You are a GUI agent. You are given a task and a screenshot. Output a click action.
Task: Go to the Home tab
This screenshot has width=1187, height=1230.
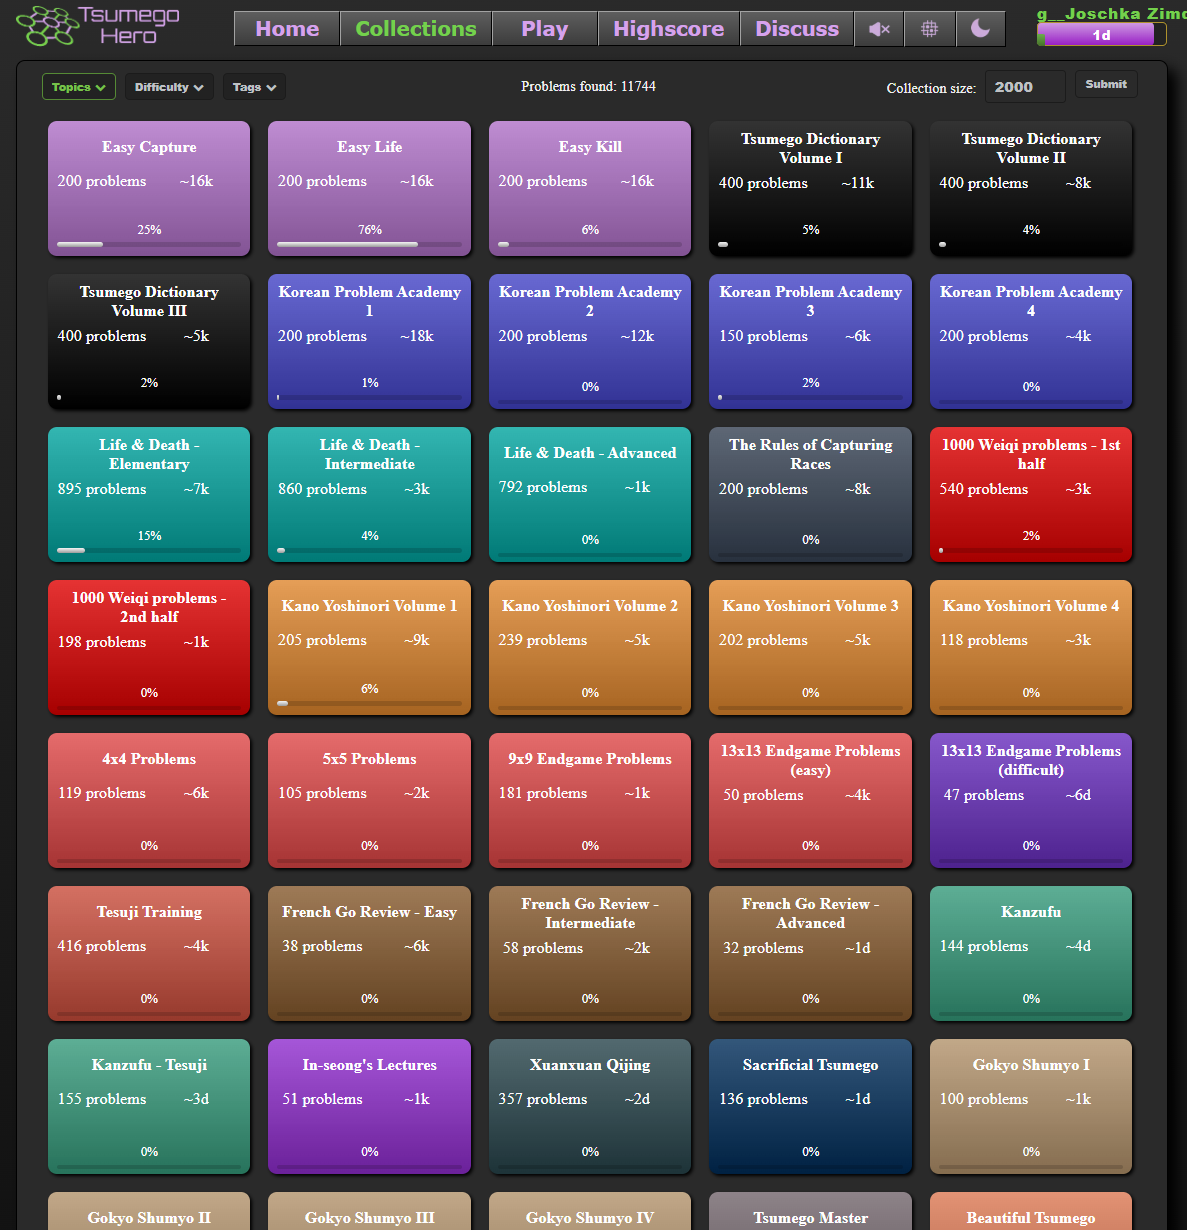[287, 29]
